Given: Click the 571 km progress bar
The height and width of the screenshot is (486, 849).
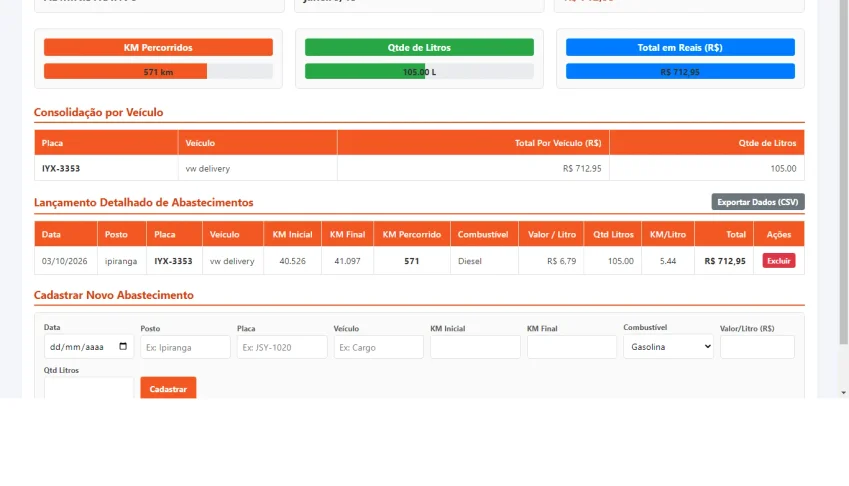Looking at the screenshot, I should (x=158, y=71).
